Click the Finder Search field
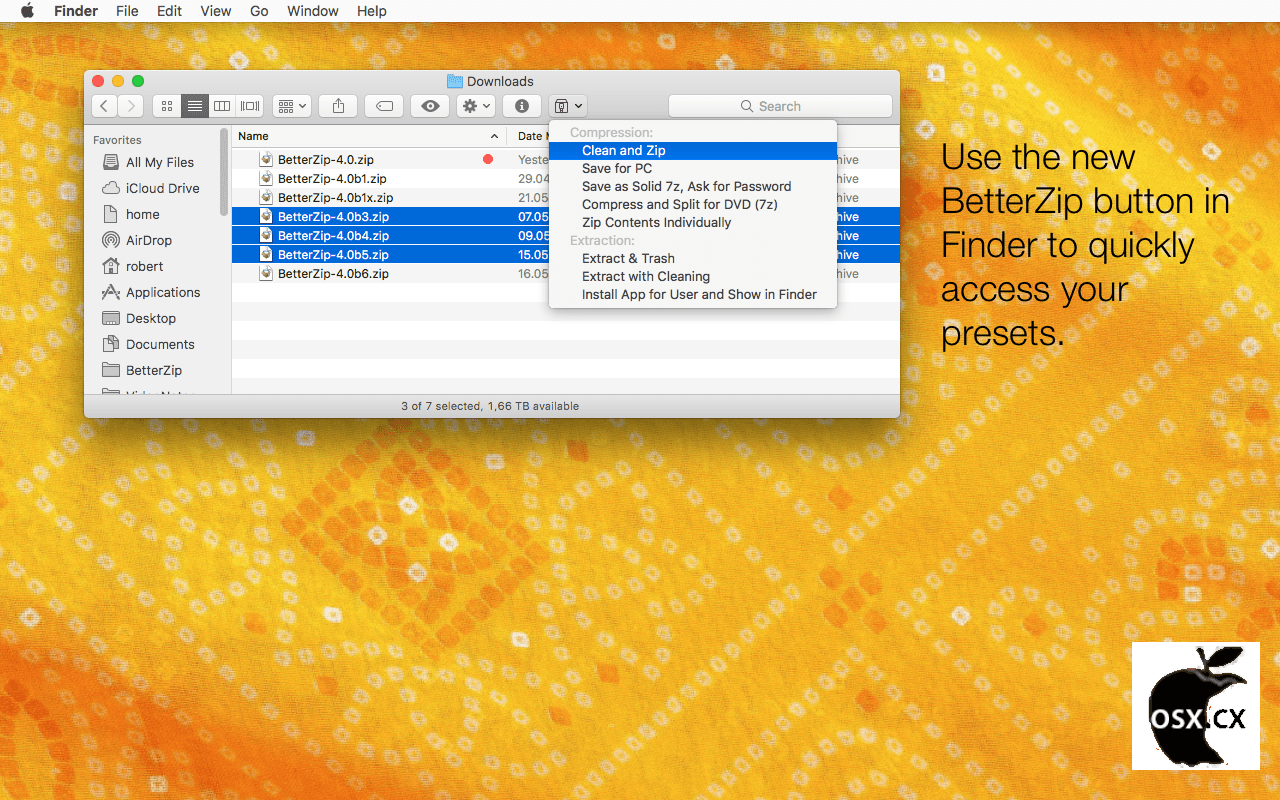The height and width of the screenshot is (800, 1280). pos(780,106)
